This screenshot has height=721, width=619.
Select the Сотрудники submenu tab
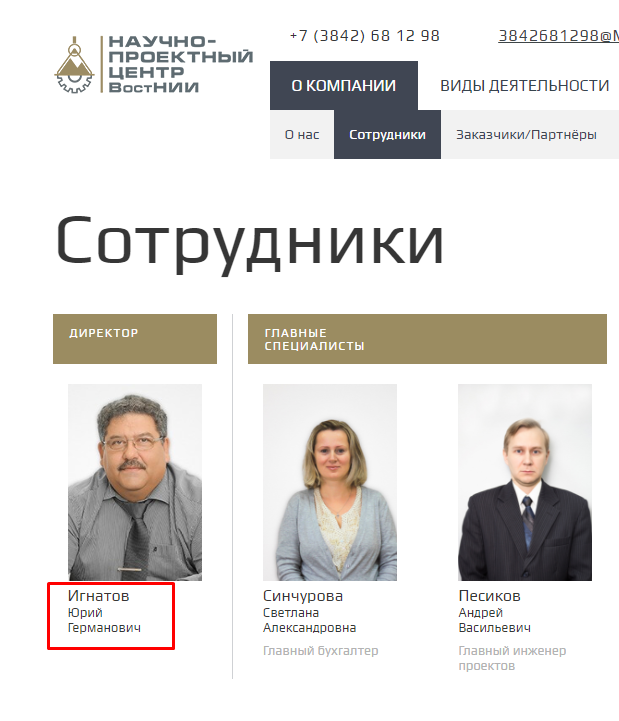(x=387, y=135)
